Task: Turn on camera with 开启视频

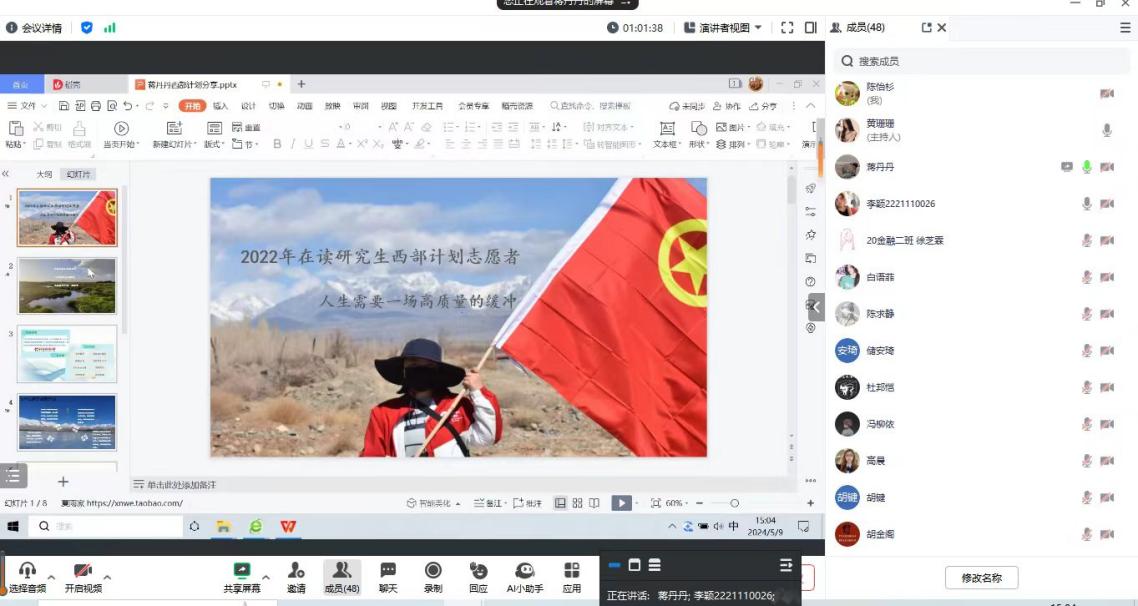Action: tap(83, 572)
